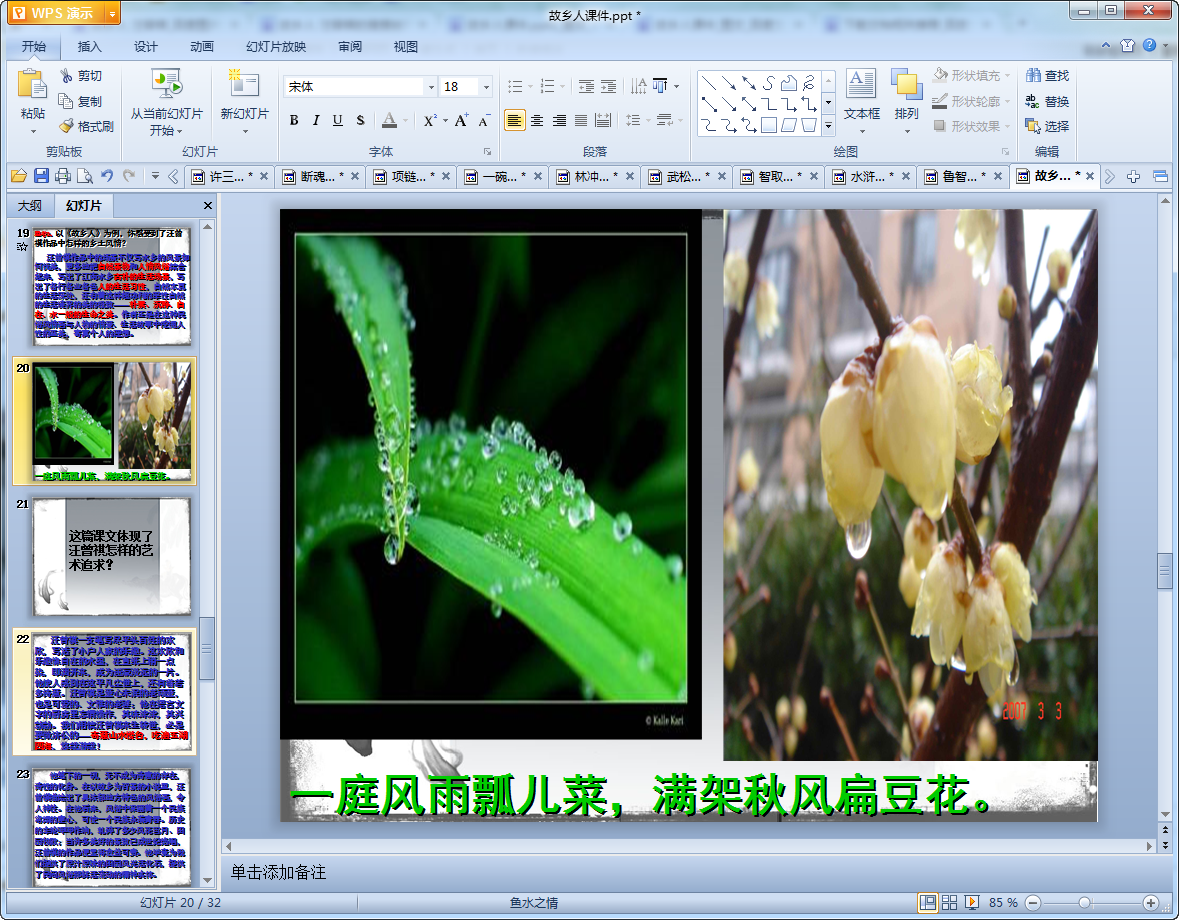Start slideshow from status bar play icon
1179x920 pixels.
(971, 903)
